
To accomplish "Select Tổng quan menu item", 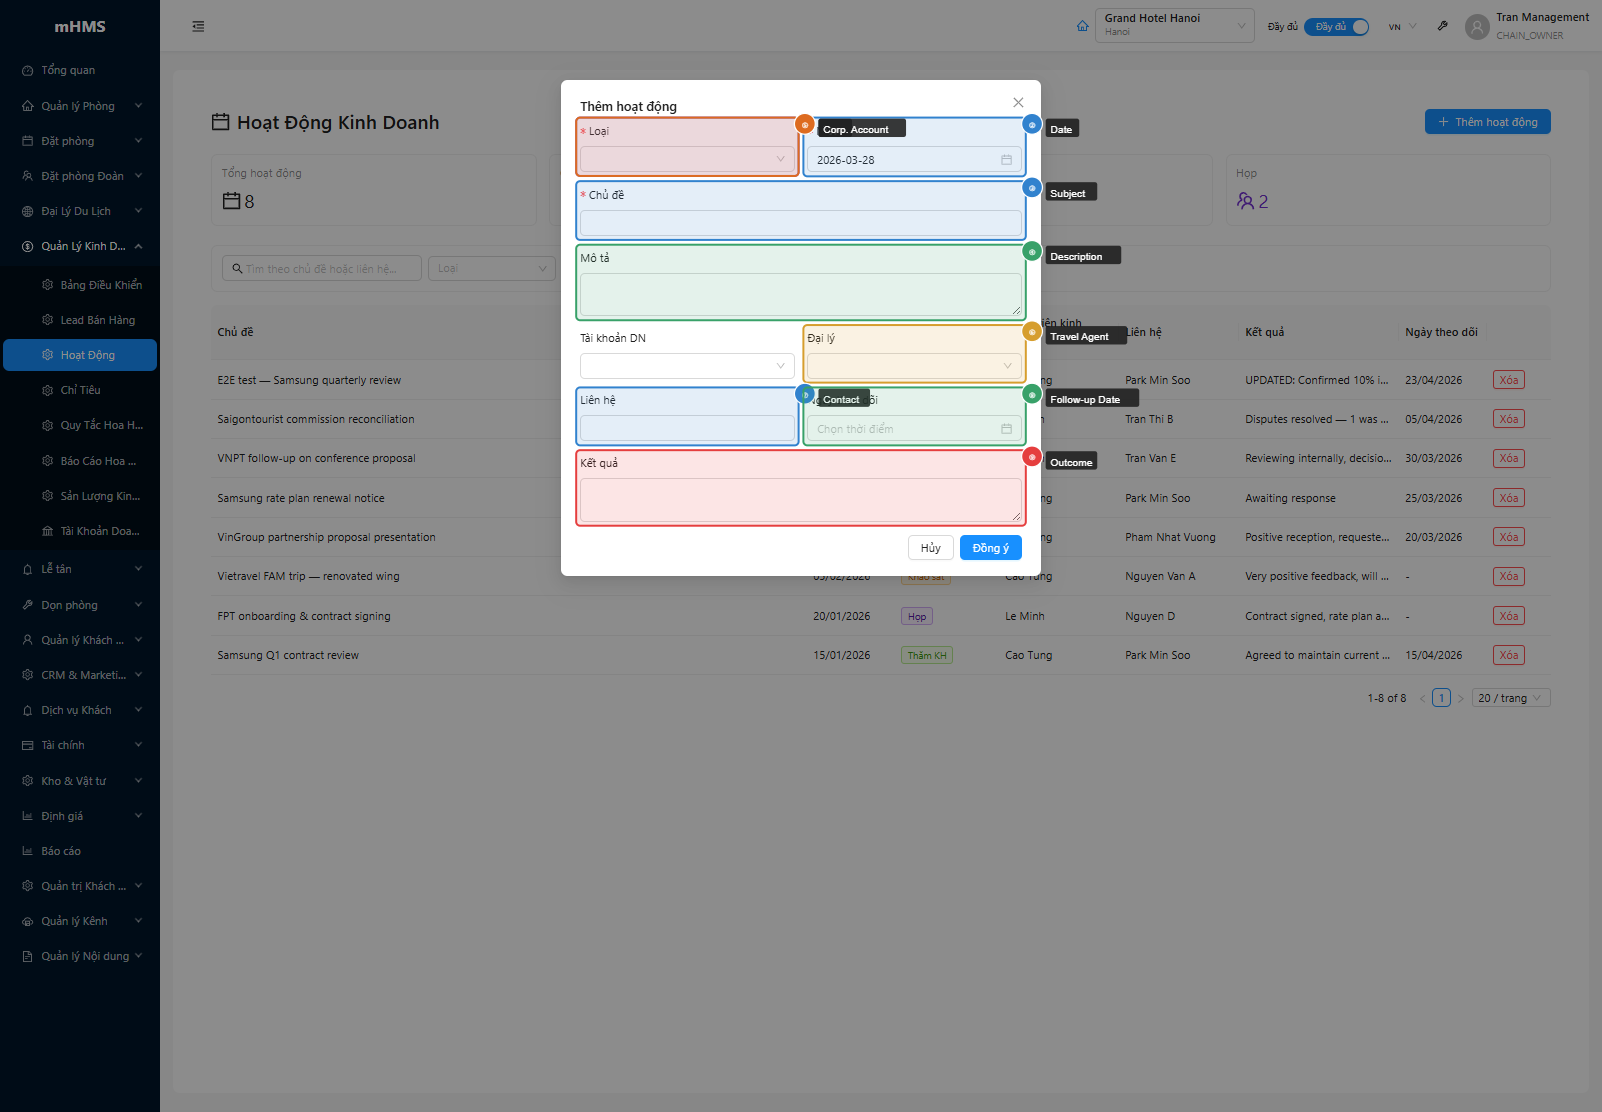I will point(68,70).
